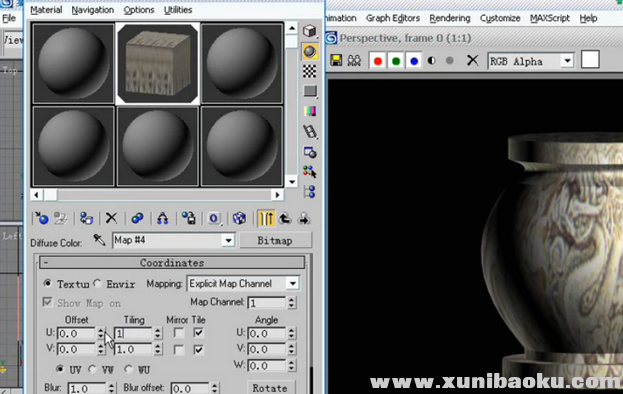Open the Mapping Explicit Map Channel dropdown
Image resolution: width=623 pixels, height=394 pixels.
point(243,284)
